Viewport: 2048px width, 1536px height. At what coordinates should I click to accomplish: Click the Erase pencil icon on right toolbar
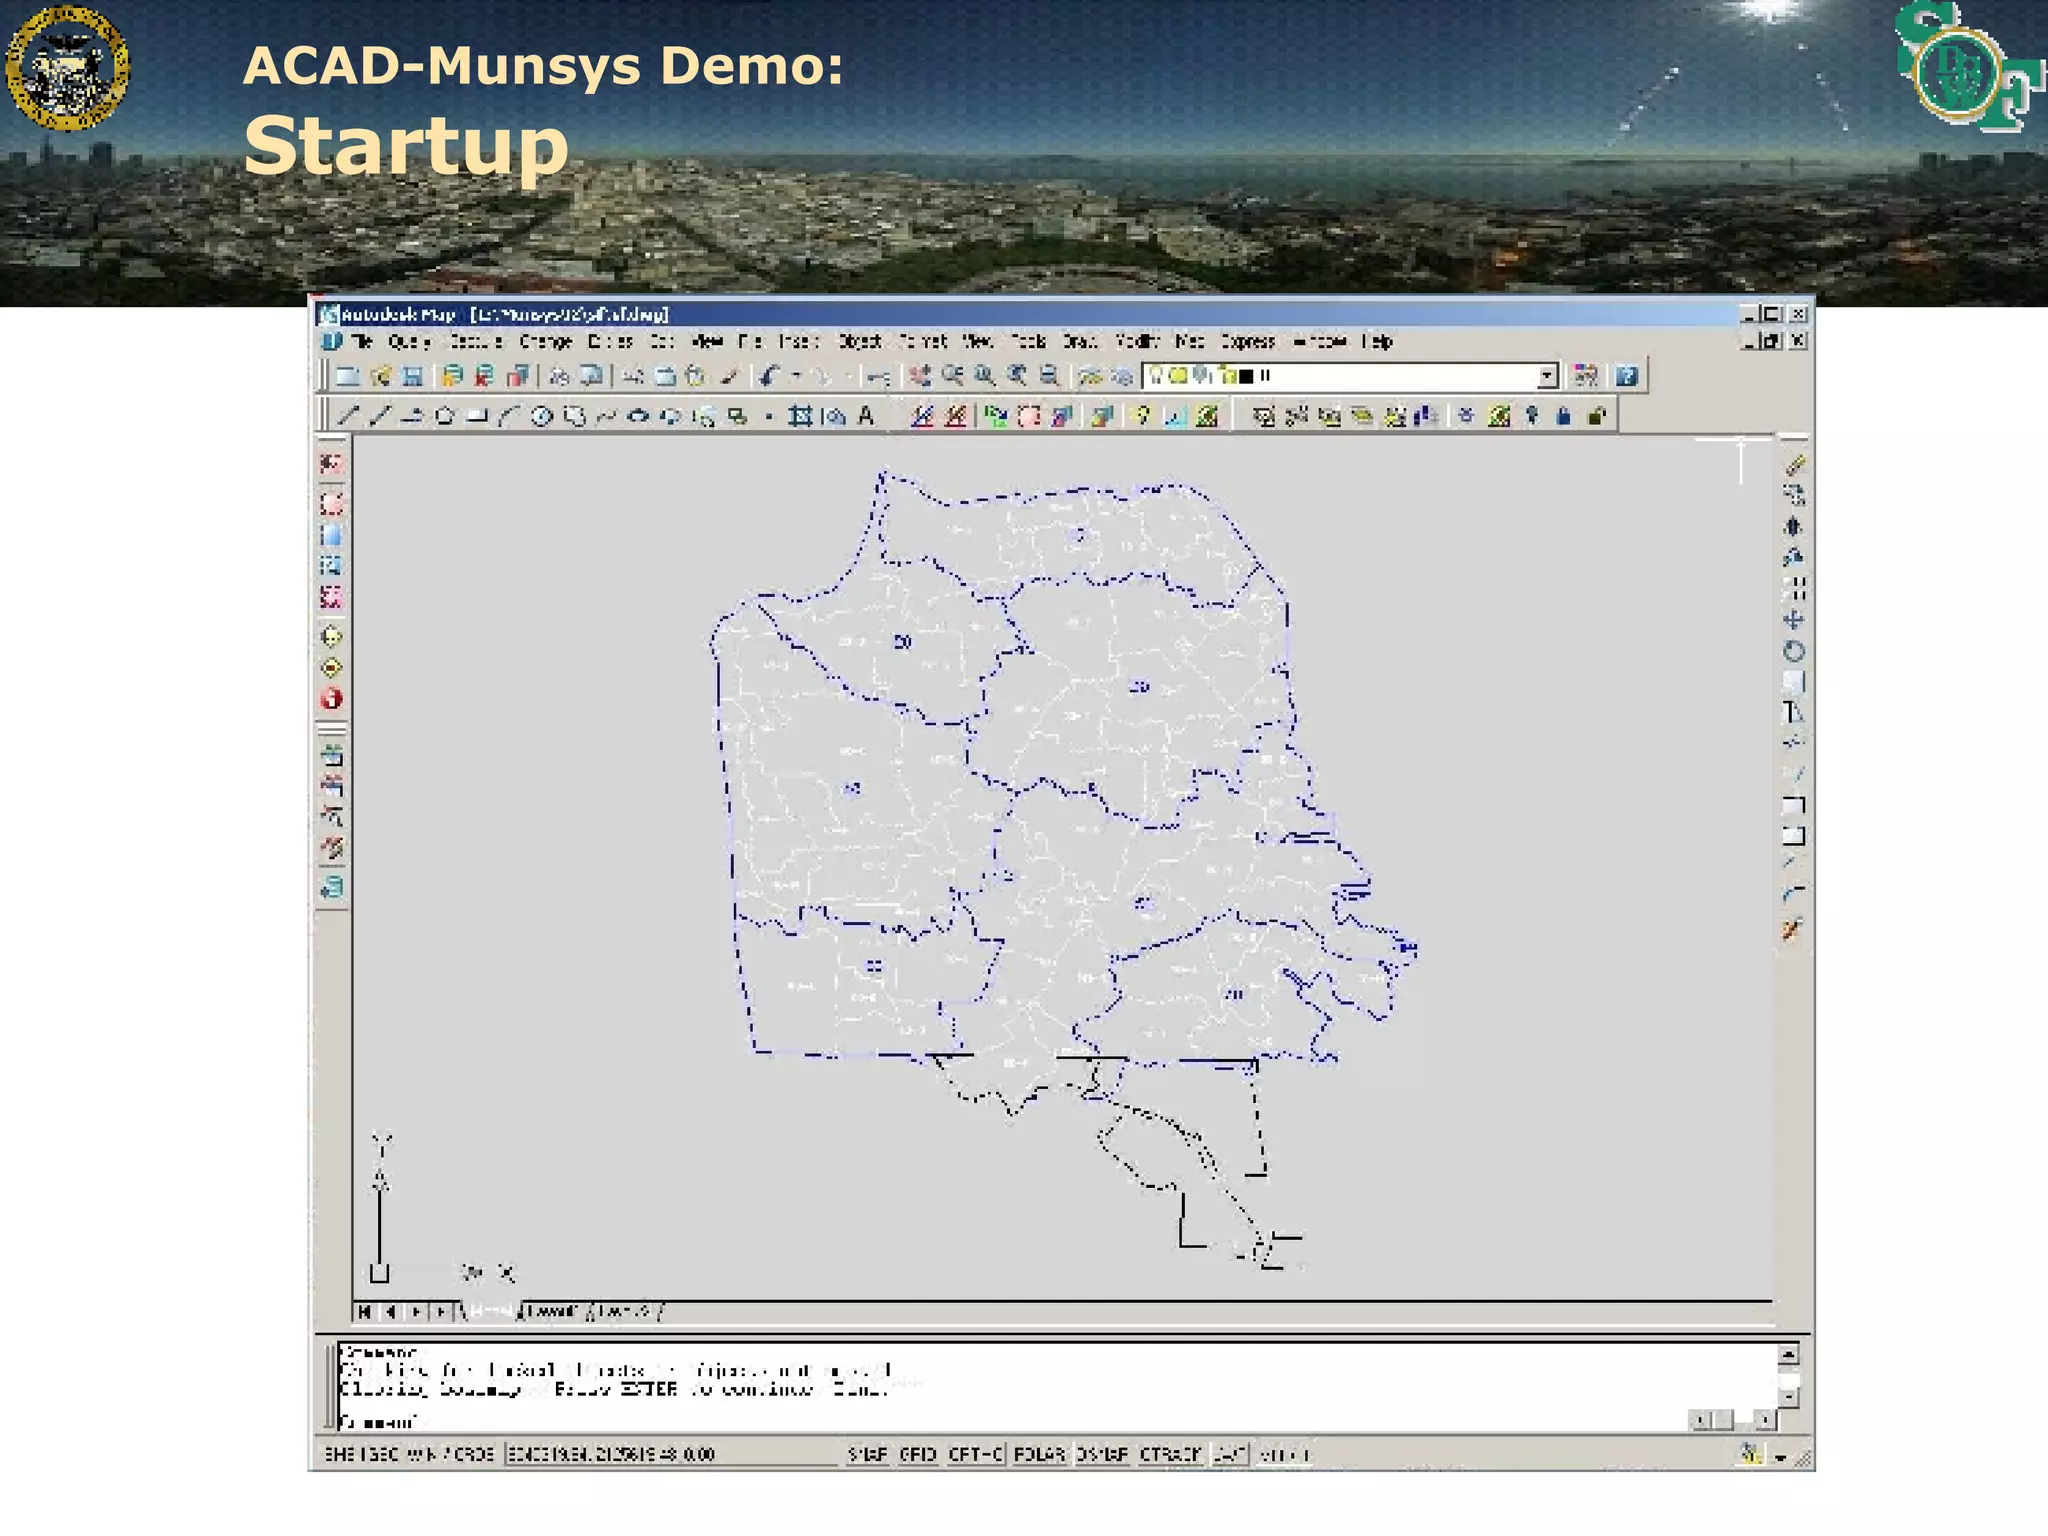click(1794, 465)
